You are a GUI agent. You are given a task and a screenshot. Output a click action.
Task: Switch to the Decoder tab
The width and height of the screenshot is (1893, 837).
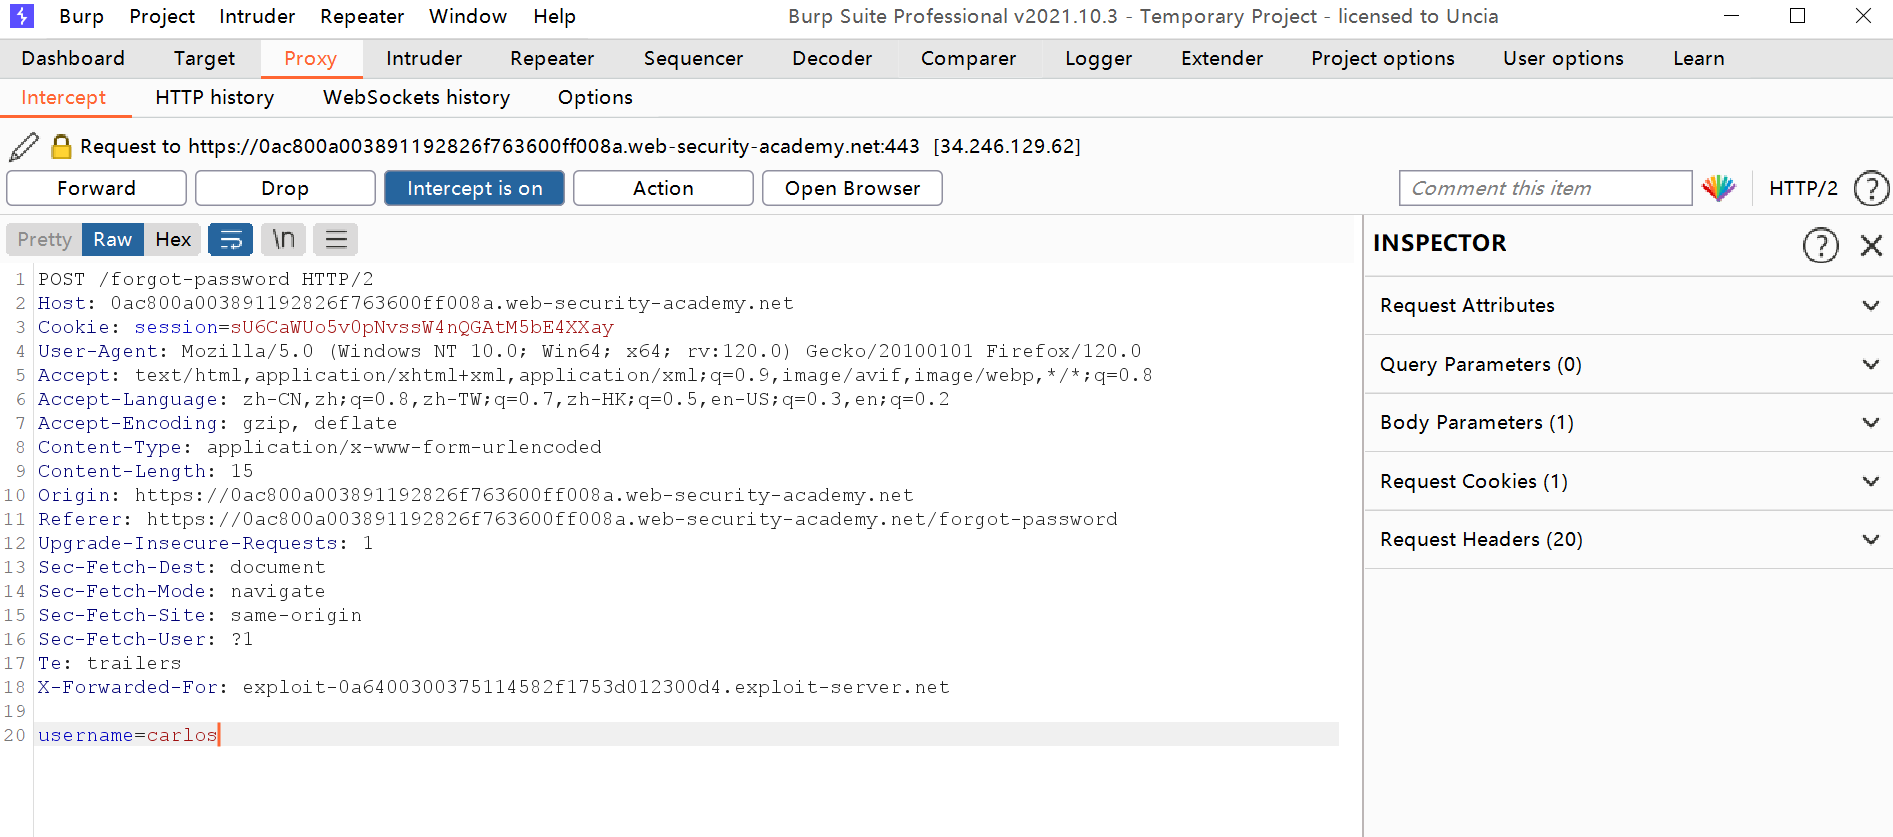point(832,59)
